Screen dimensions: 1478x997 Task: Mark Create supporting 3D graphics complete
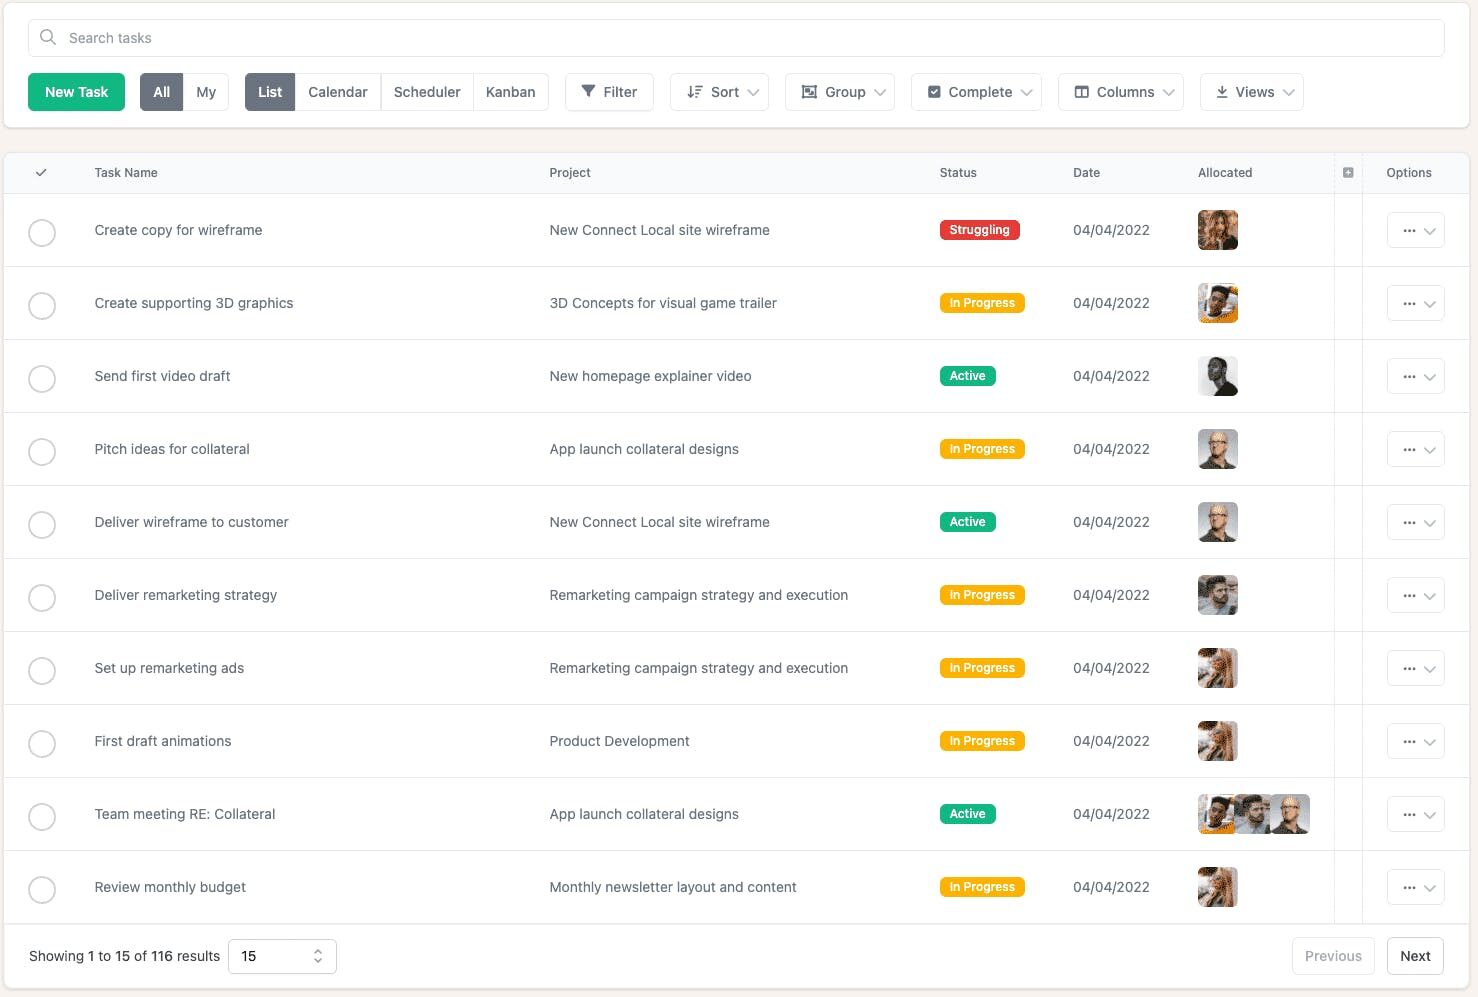[42, 306]
